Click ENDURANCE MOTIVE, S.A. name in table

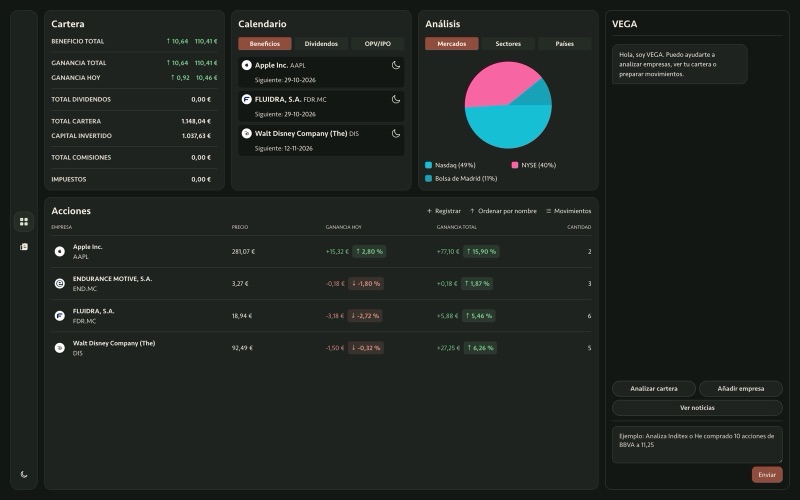pyautogui.click(x=112, y=279)
